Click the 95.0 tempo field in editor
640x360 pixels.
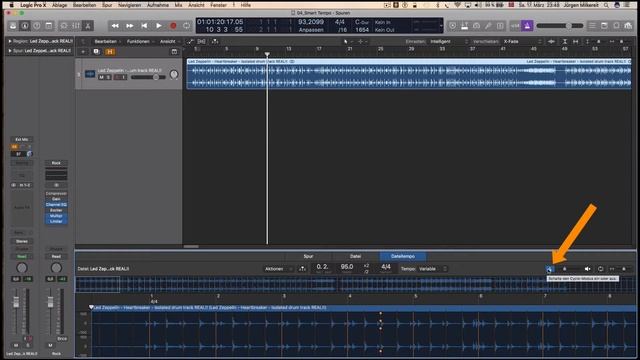point(347,268)
